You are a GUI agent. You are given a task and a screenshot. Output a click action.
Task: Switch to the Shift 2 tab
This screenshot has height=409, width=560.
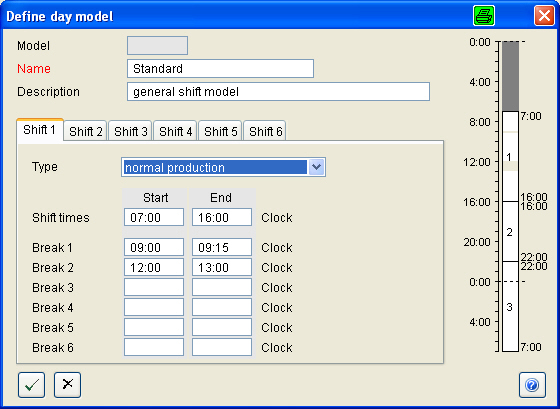point(86,131)
